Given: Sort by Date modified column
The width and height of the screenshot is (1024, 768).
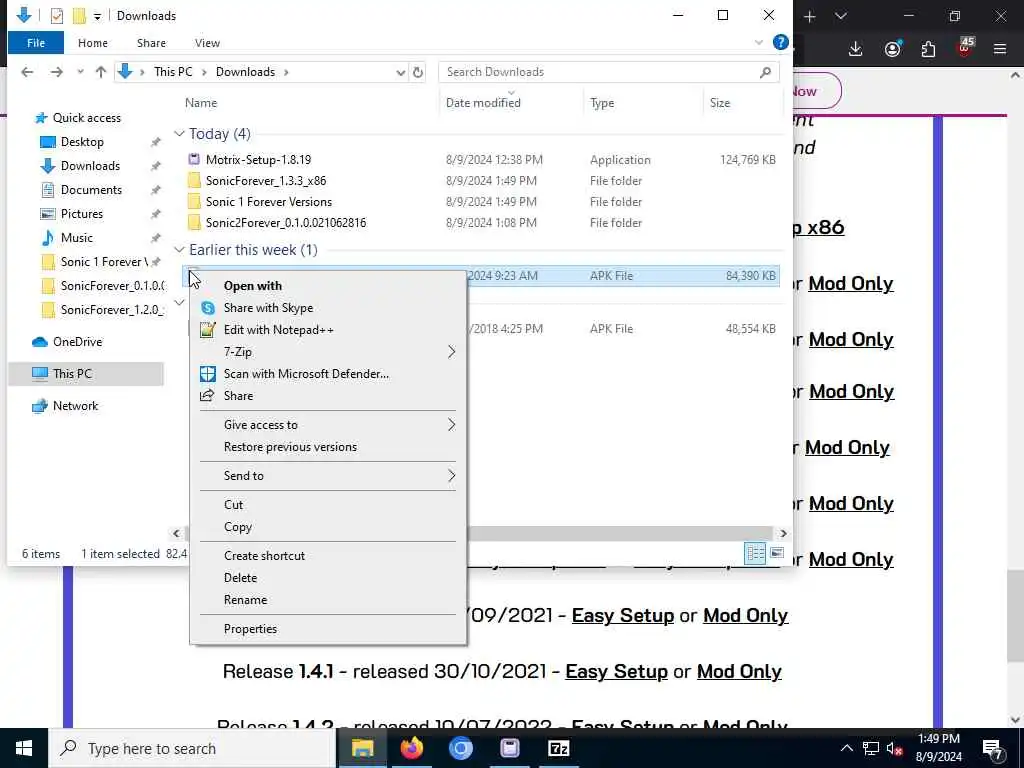Looking at the screenshot, I should coord(483,103).
